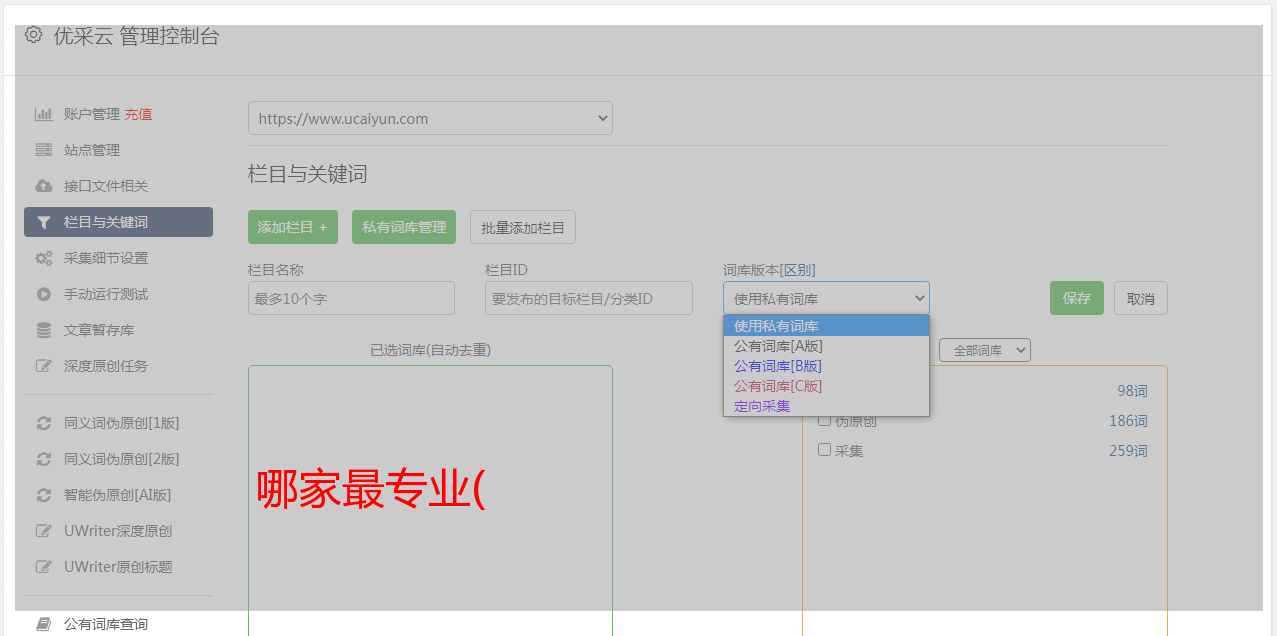Tick the 伪原创 checkbox
Viewport: 1277px width, 636px height.
point(825,421)
